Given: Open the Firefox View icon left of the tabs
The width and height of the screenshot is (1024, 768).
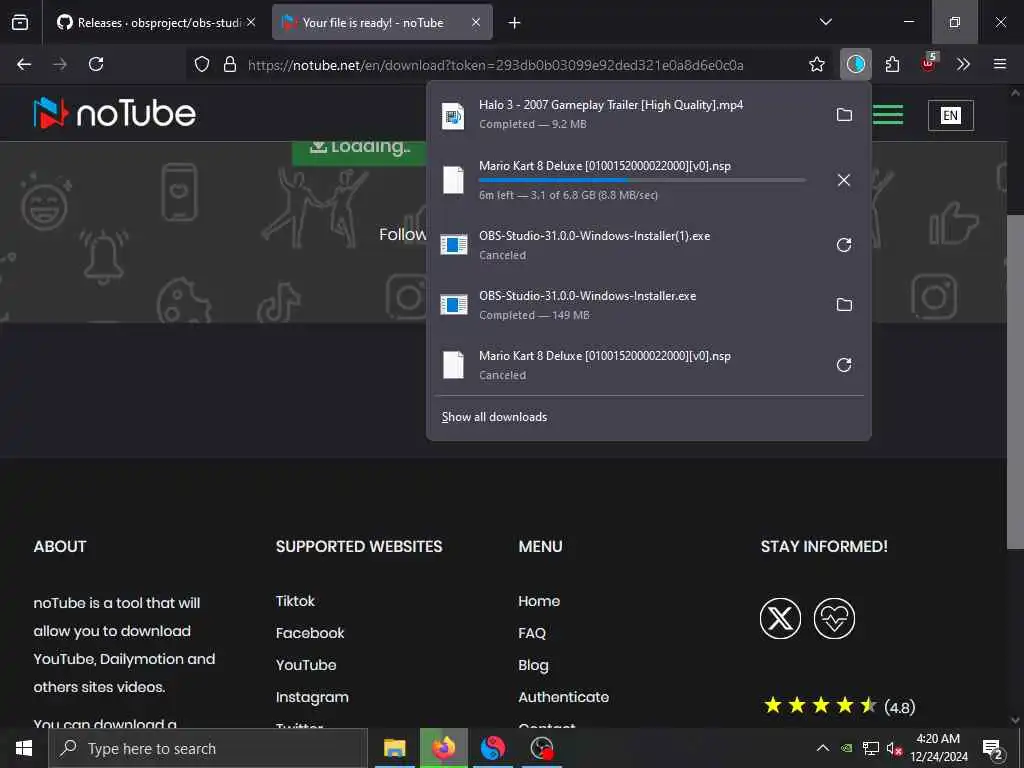Looking at the screenshot, I should pyautogui.click(x=20, y=22).
